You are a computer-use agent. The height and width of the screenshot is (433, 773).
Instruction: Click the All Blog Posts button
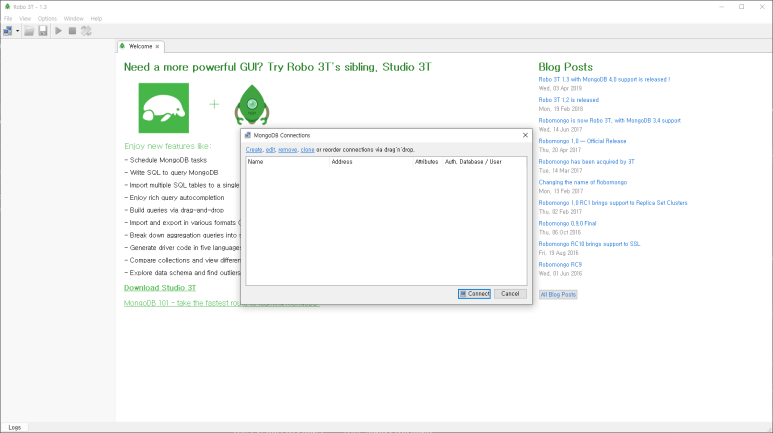pos(558,294)
